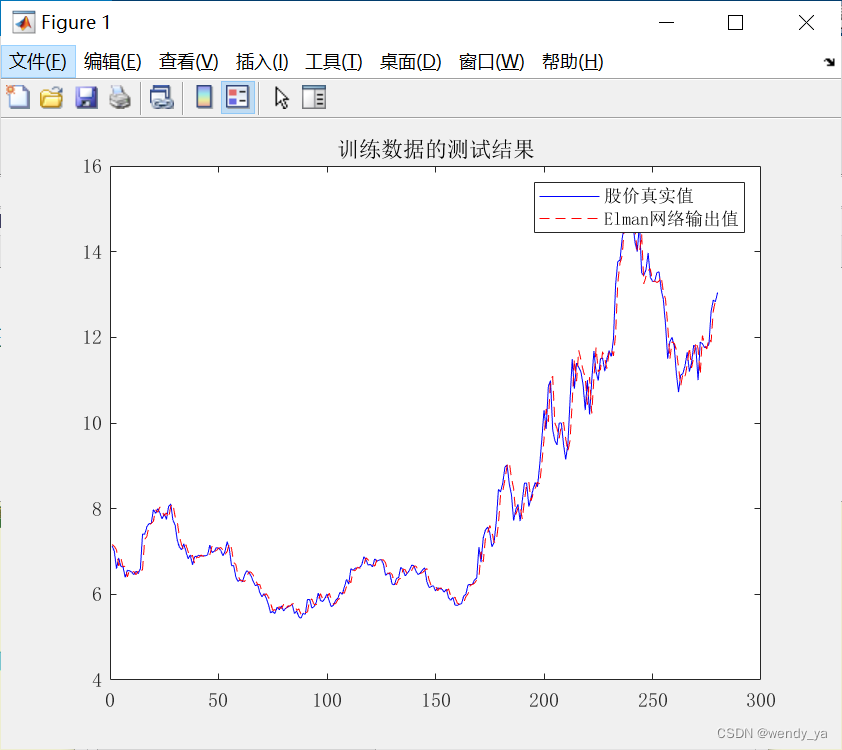
Task: Select the Edit Plot arrow tool
Action: click(x=281, y=98)
